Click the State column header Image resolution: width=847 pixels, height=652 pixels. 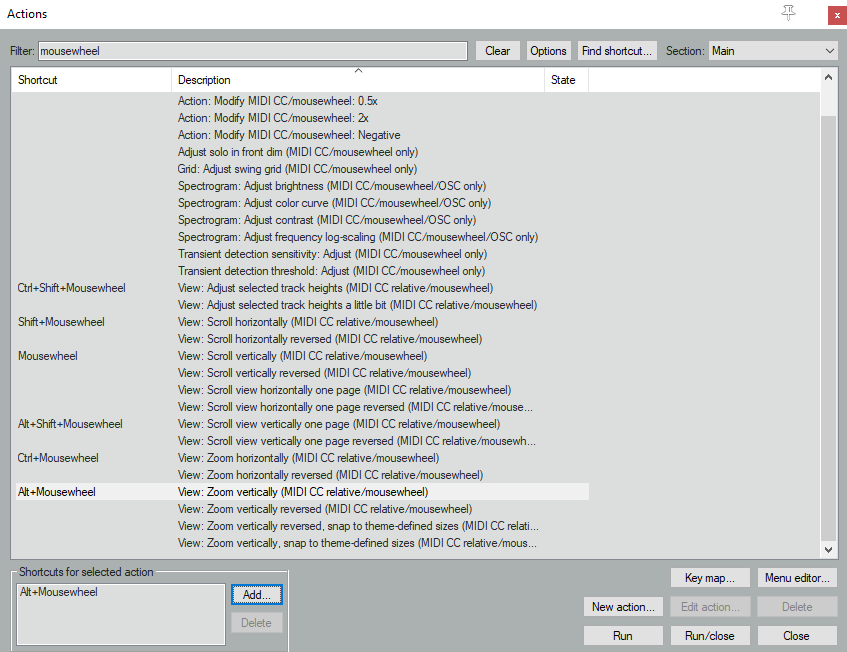[566, 80]
